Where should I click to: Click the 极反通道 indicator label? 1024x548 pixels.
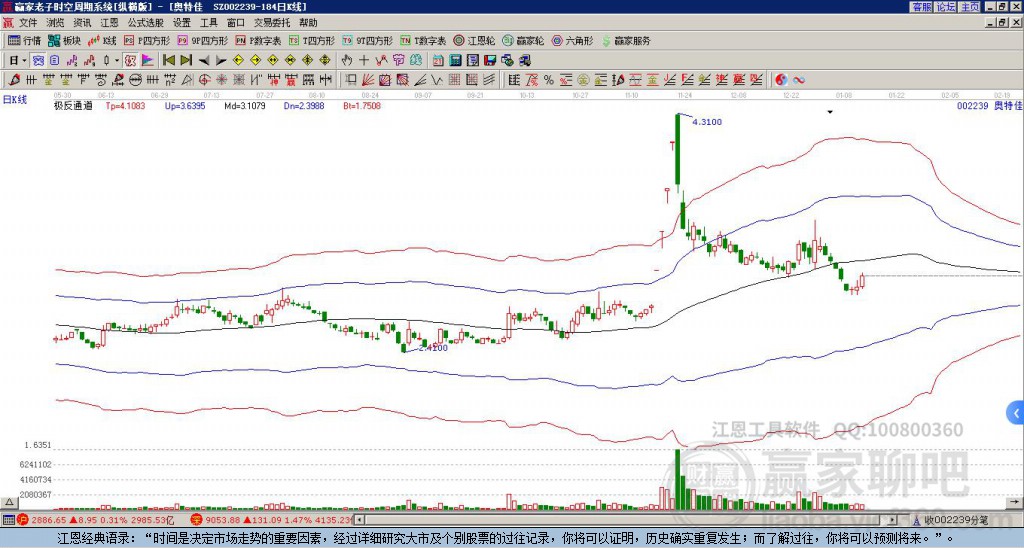click(73, 106)
